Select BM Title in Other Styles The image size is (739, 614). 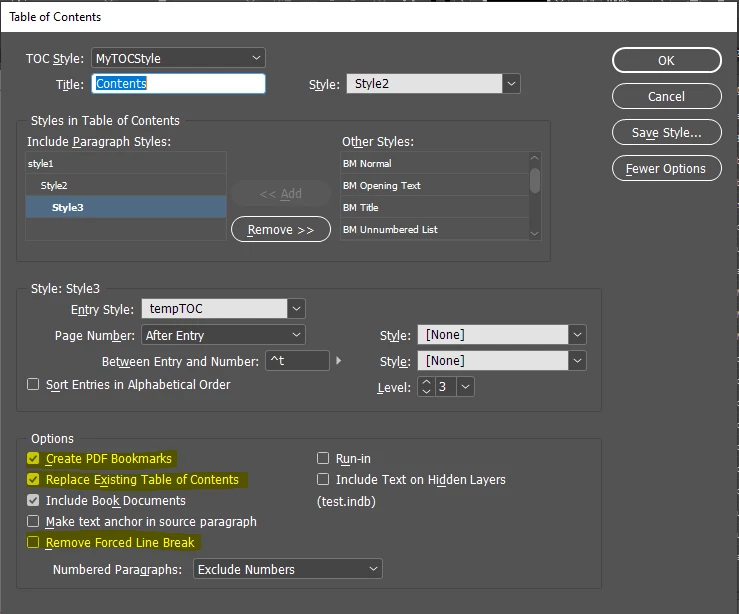(x=434, y=207)
